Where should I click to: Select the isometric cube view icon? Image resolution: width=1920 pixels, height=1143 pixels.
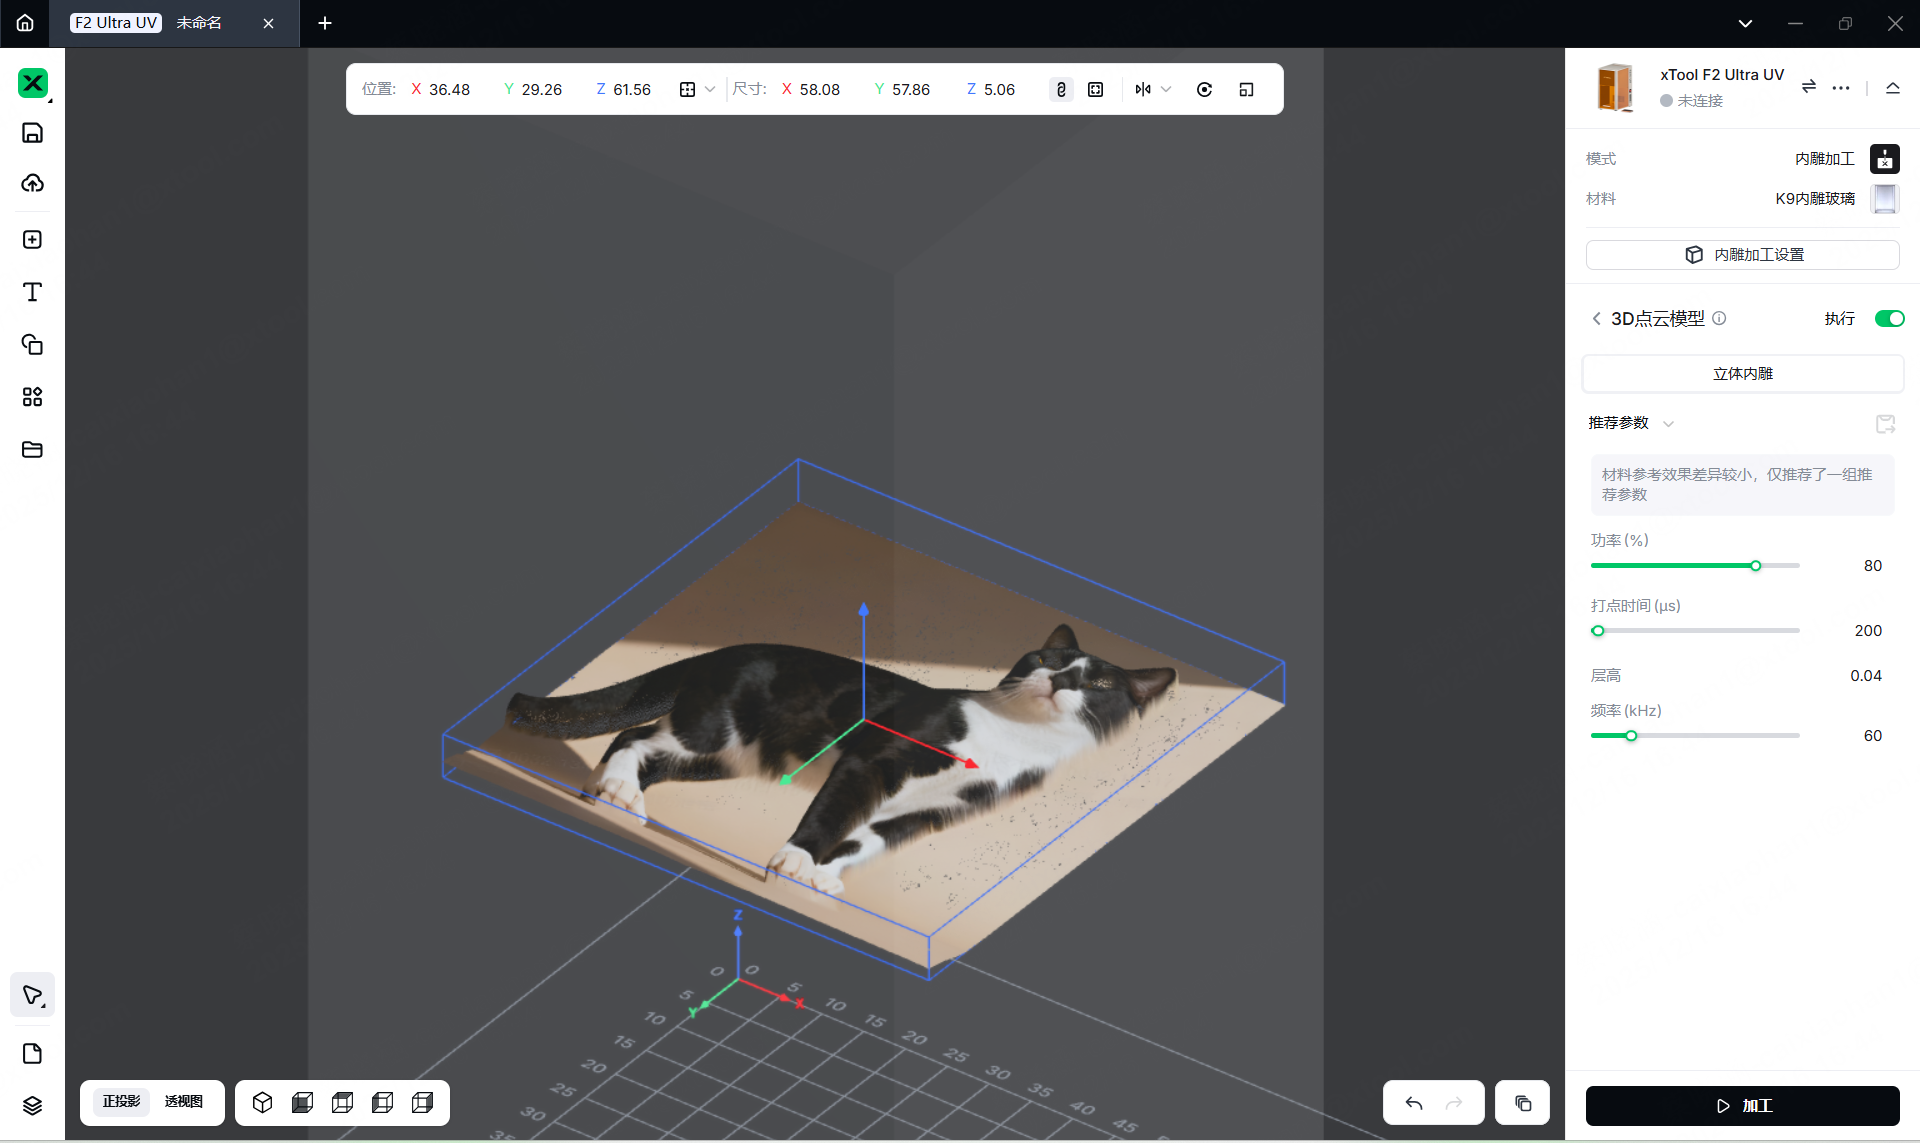(x=262, y=1102)
